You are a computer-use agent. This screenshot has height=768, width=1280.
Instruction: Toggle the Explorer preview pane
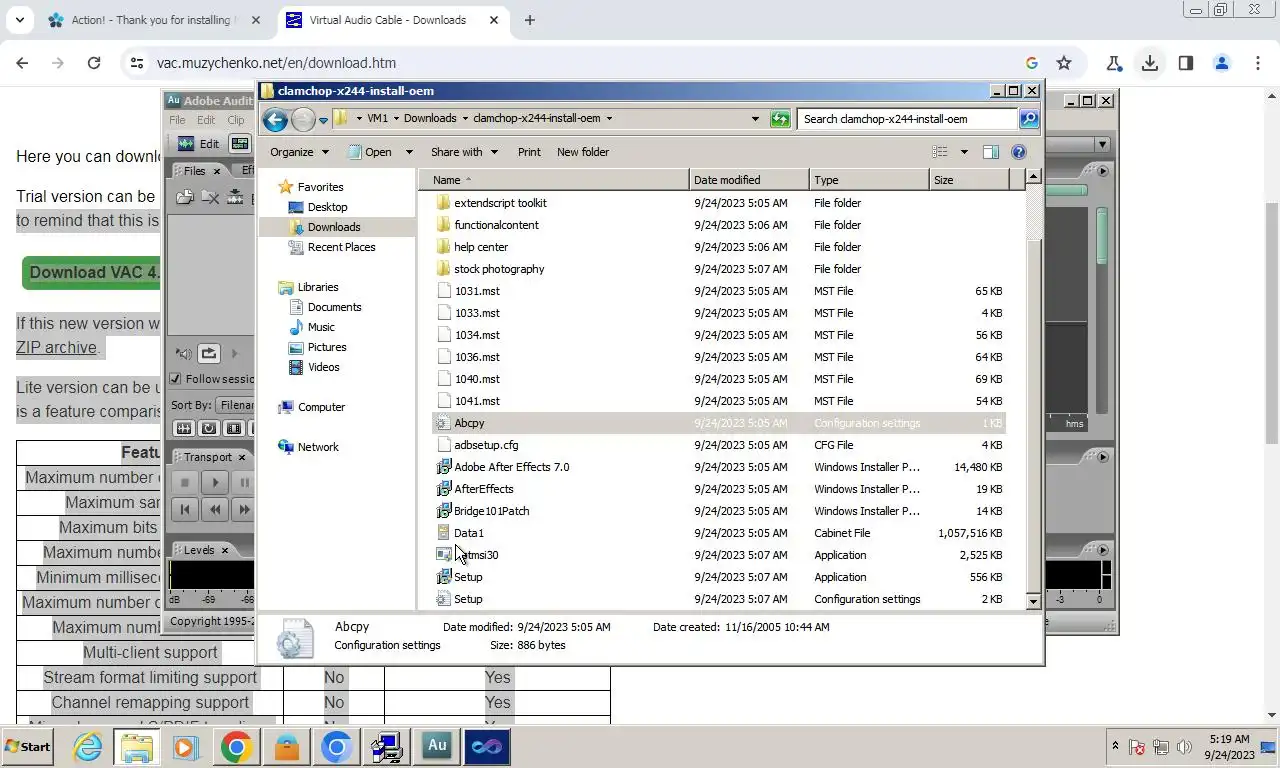(x=991, y=152)
